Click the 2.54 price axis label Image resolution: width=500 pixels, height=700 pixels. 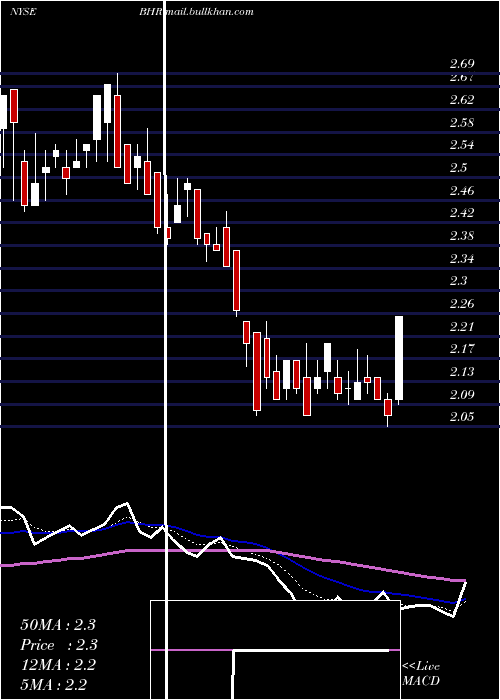(x=462, y=145)
